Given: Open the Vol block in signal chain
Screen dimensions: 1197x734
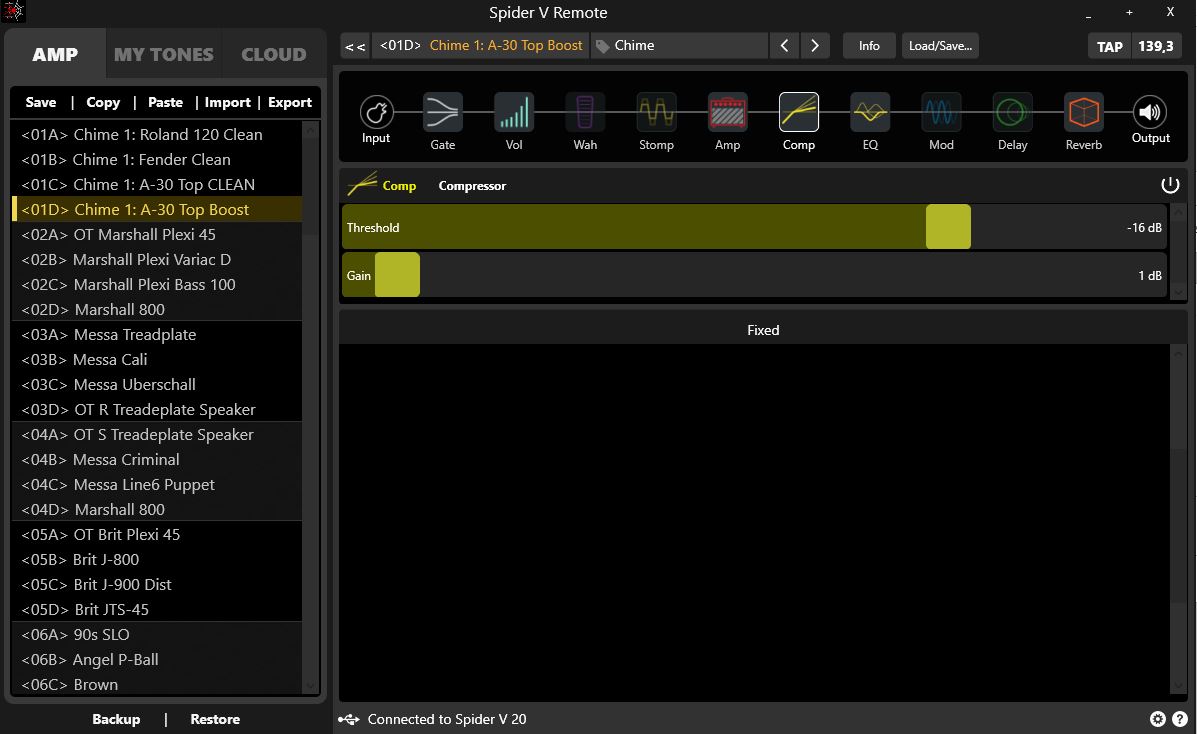Looking at the screenshot, I should click(x=514, y=112).
